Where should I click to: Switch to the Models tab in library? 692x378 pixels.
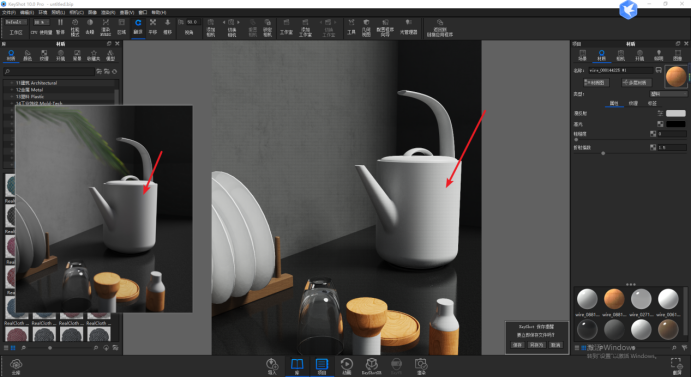click(110, 55)
